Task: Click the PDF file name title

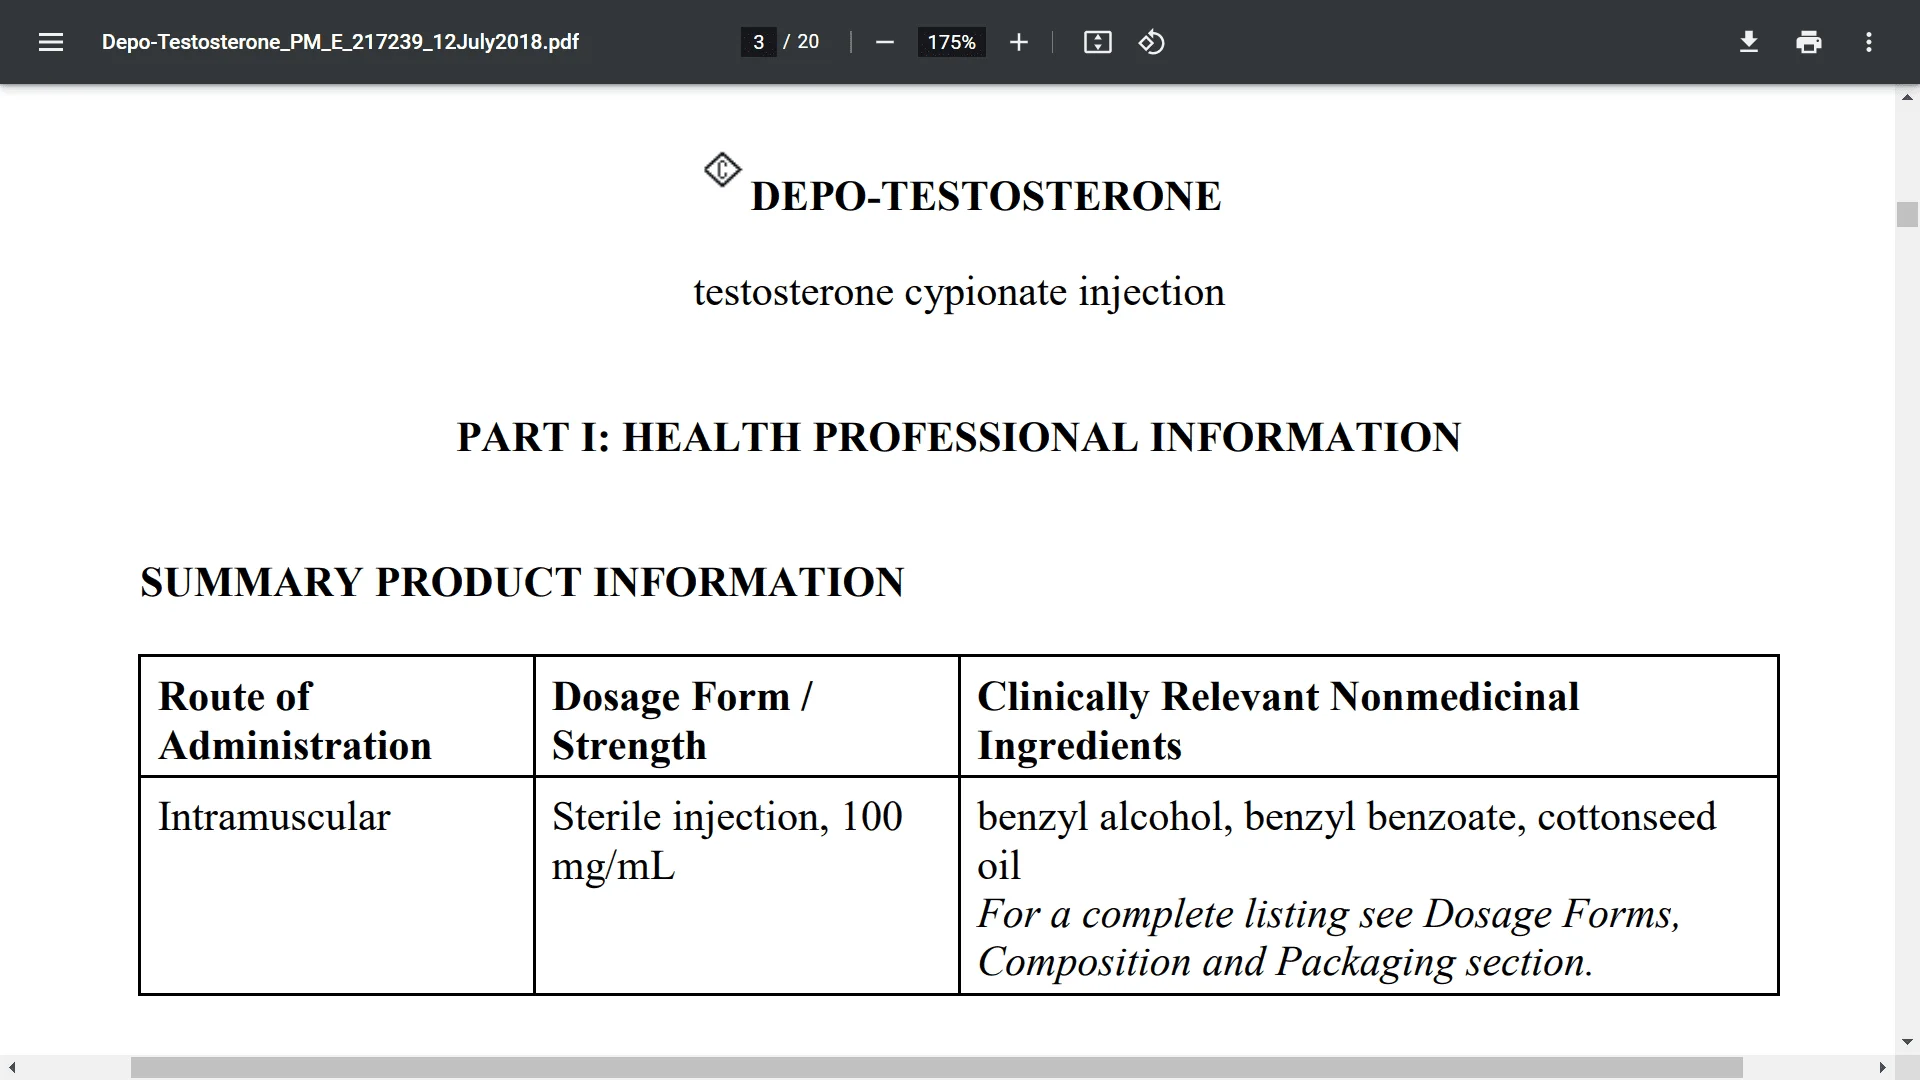Action: (x=340, y=42)
